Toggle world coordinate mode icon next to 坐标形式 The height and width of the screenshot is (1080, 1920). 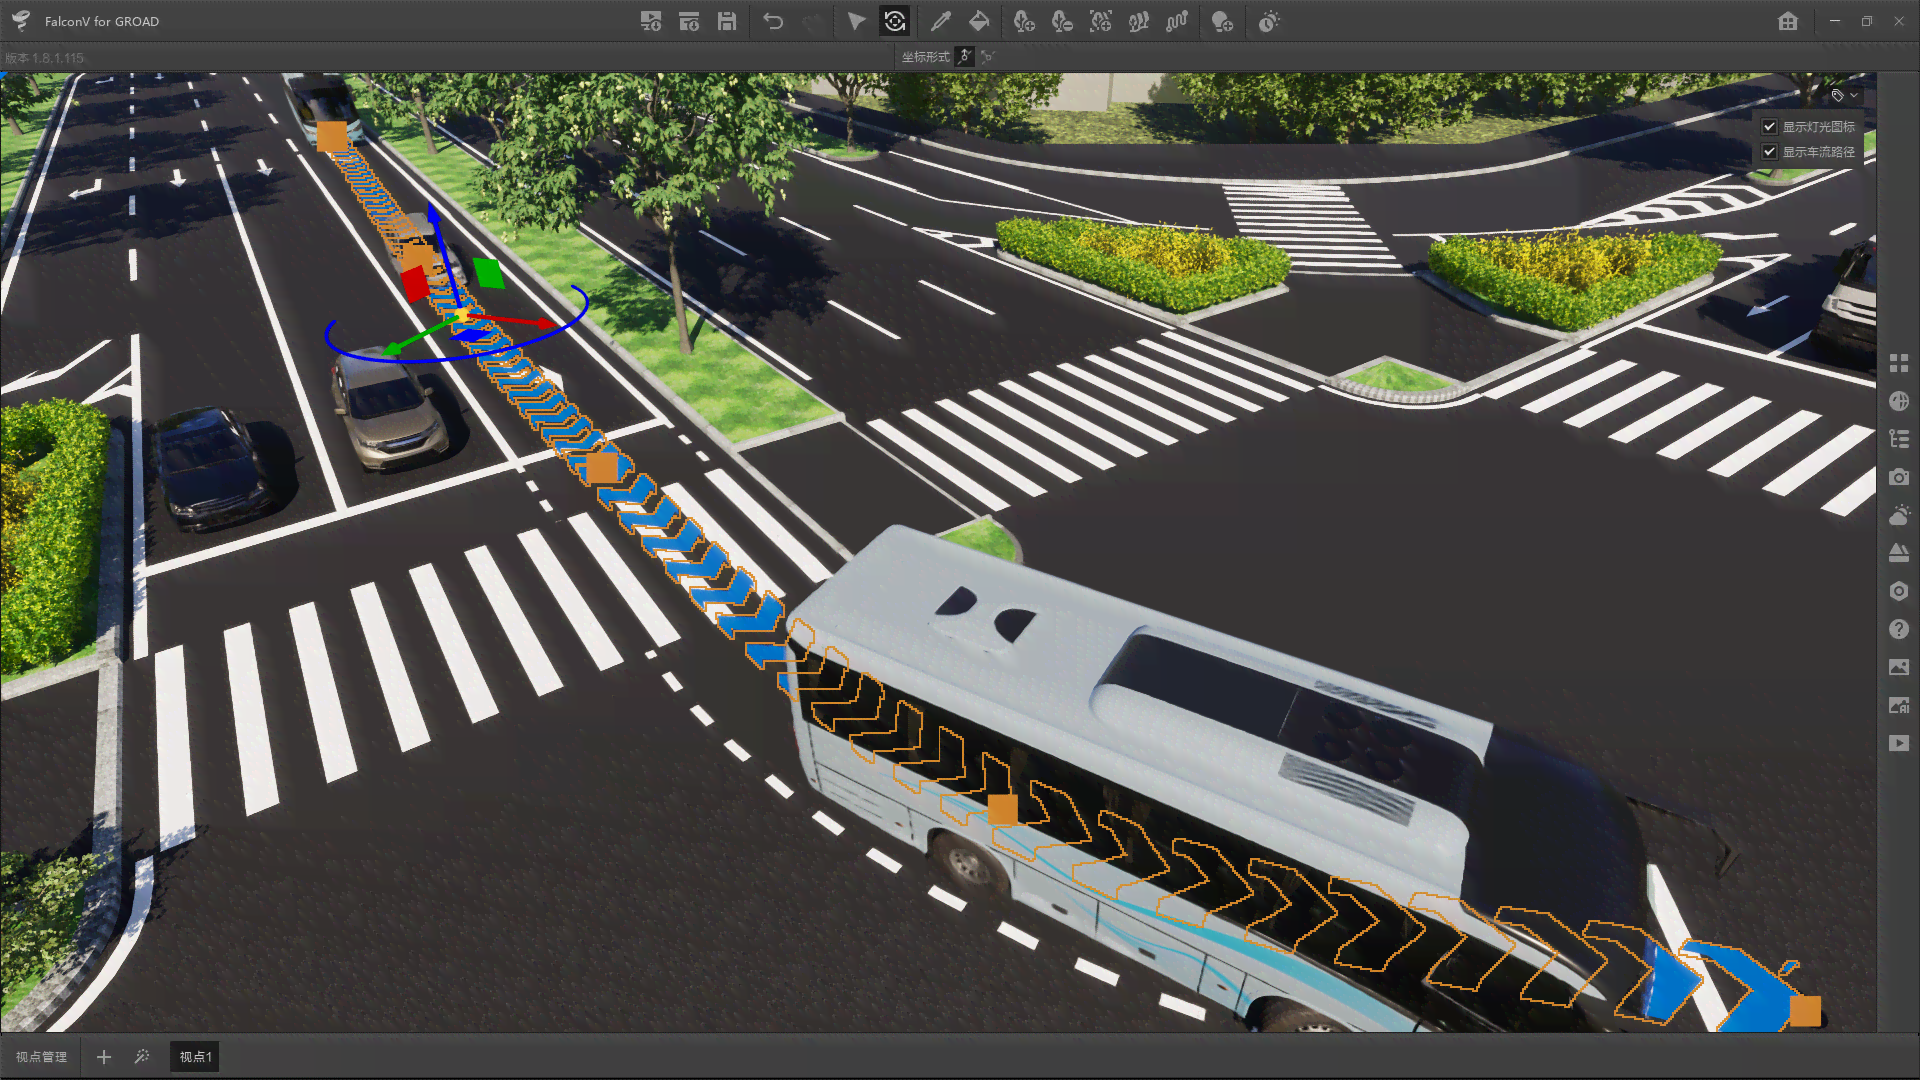click(988, 57)
